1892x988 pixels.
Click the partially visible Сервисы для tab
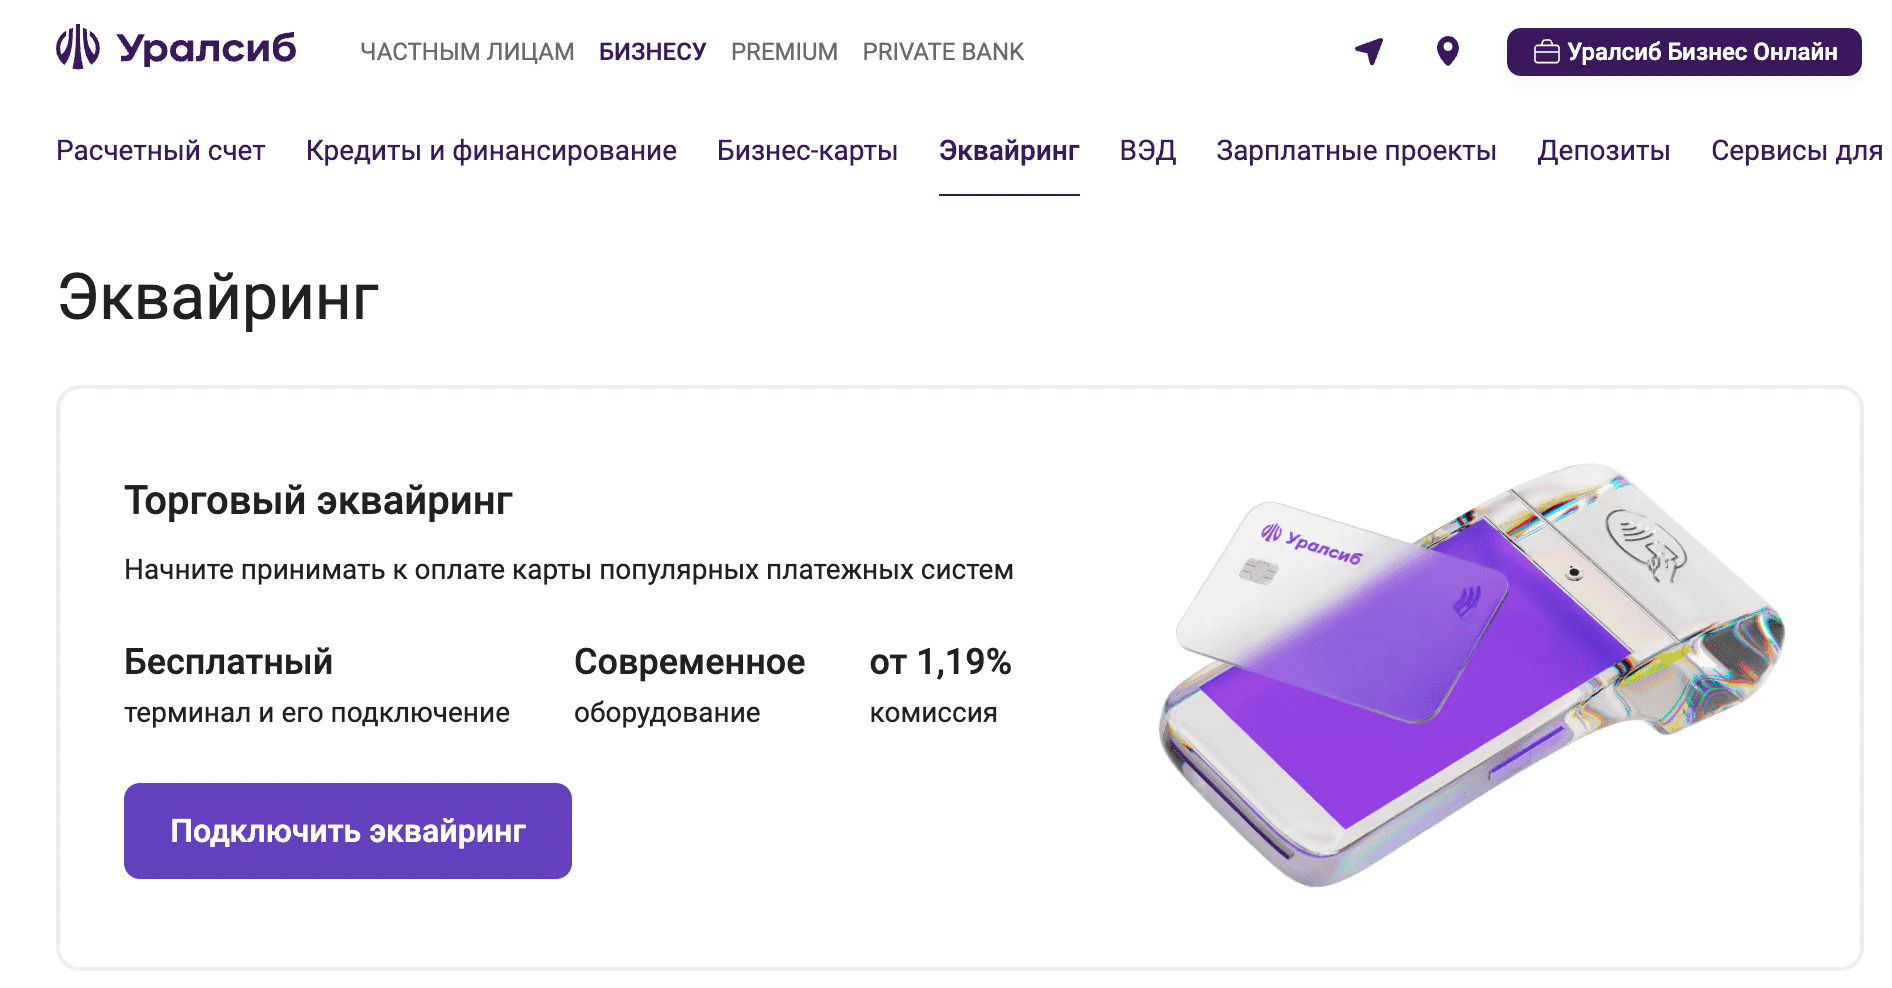(1796, 151)
